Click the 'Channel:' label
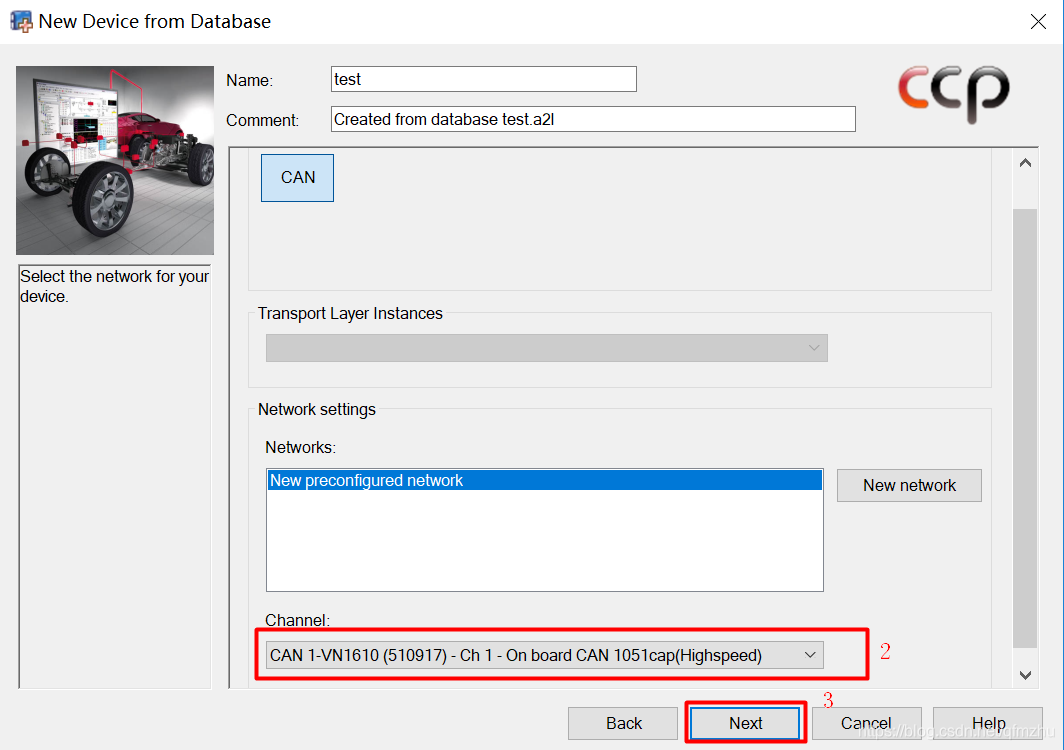Screen dimensions: 1064x750 tap(297, 620)
